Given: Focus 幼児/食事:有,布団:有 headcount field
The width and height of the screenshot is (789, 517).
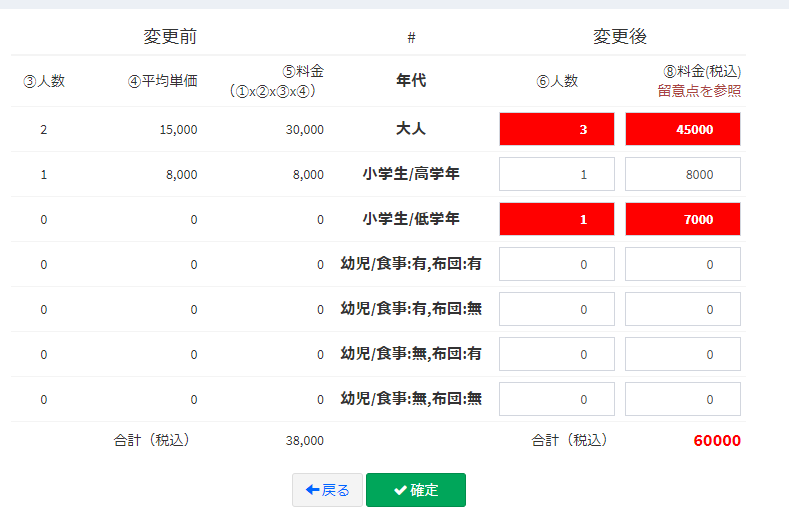Looking at the screenshot, I should click(x=557, y=264).
